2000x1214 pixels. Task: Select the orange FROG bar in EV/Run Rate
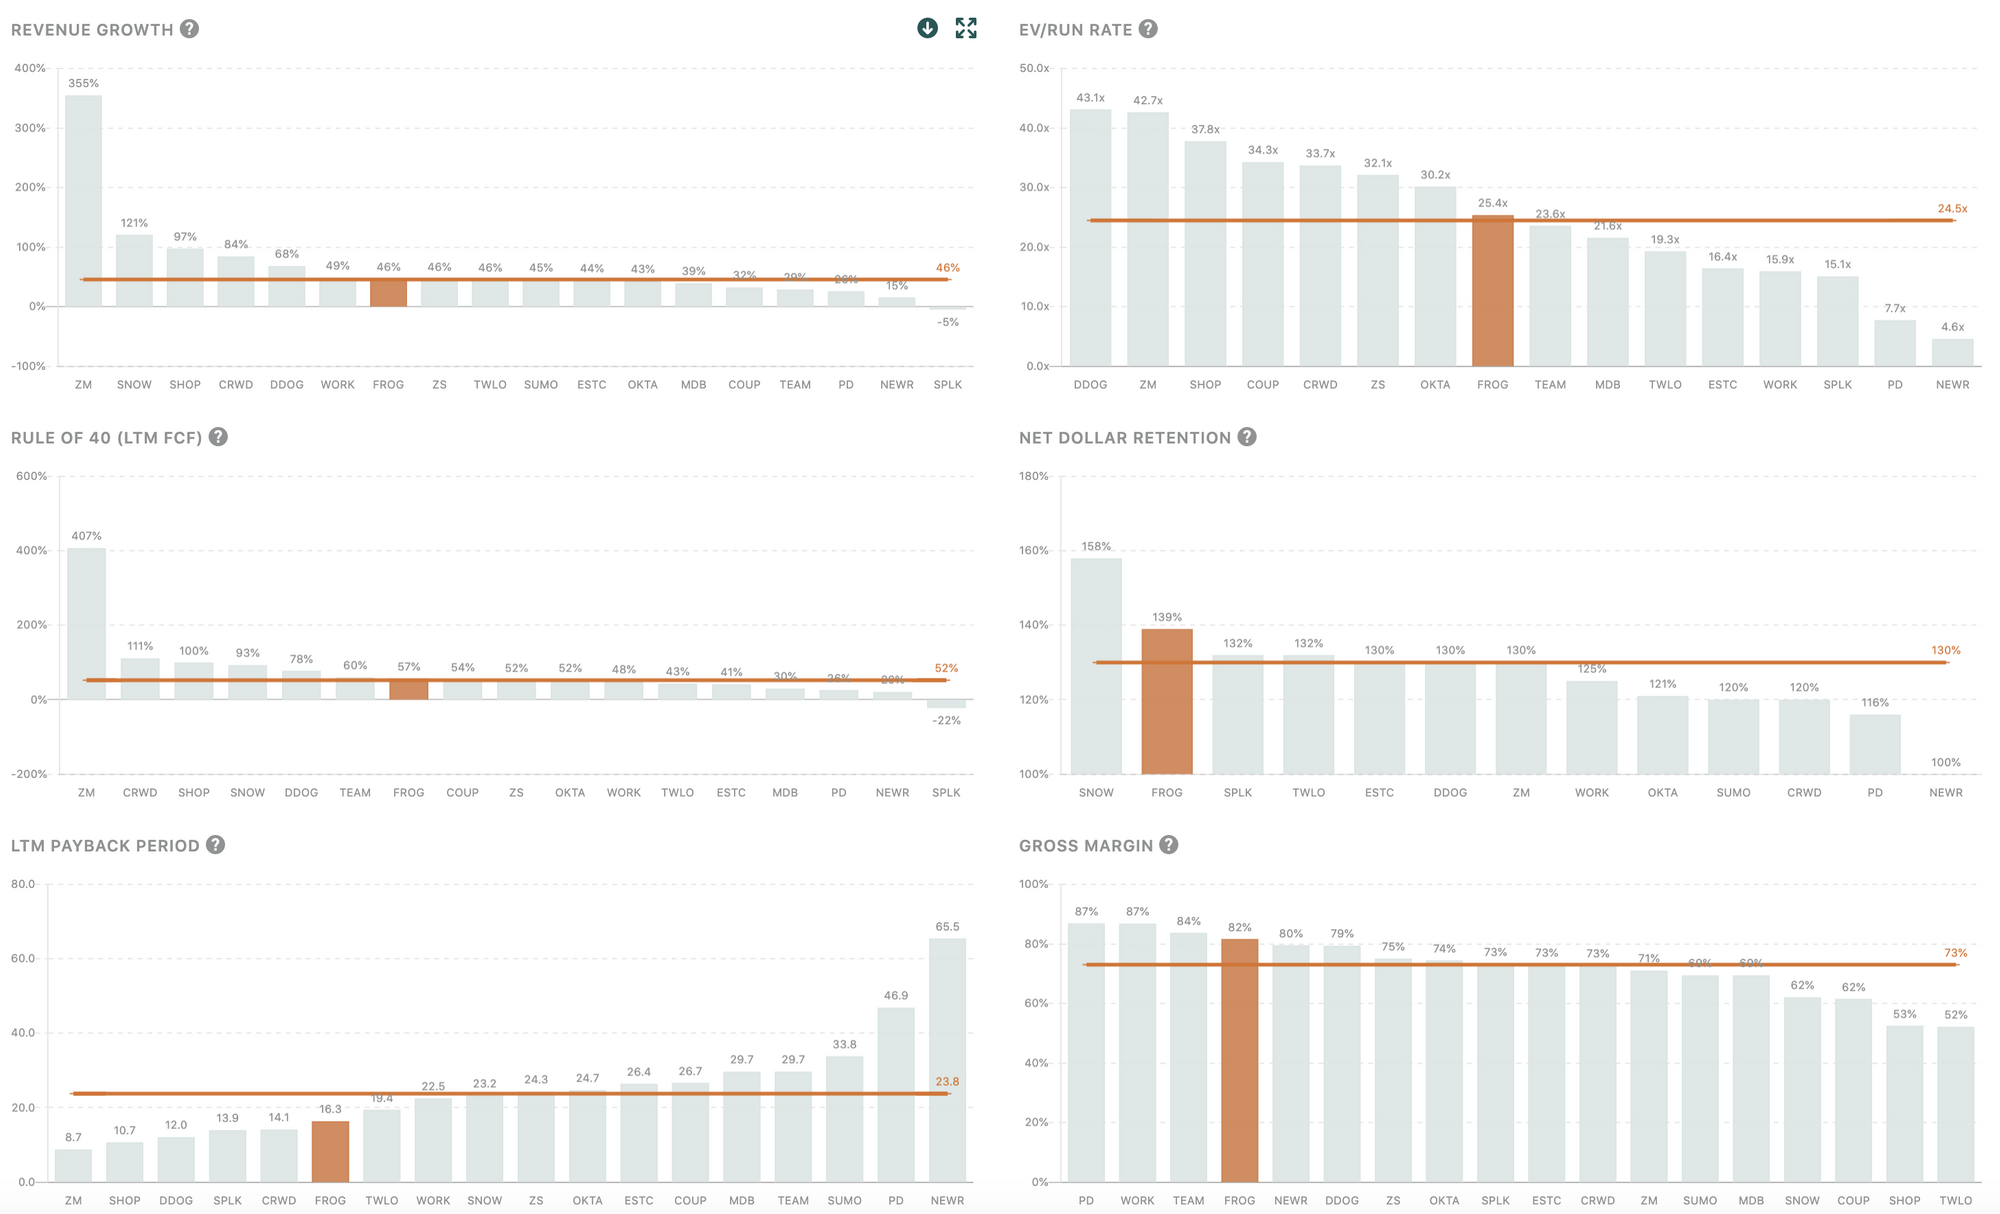point(1492,290)
